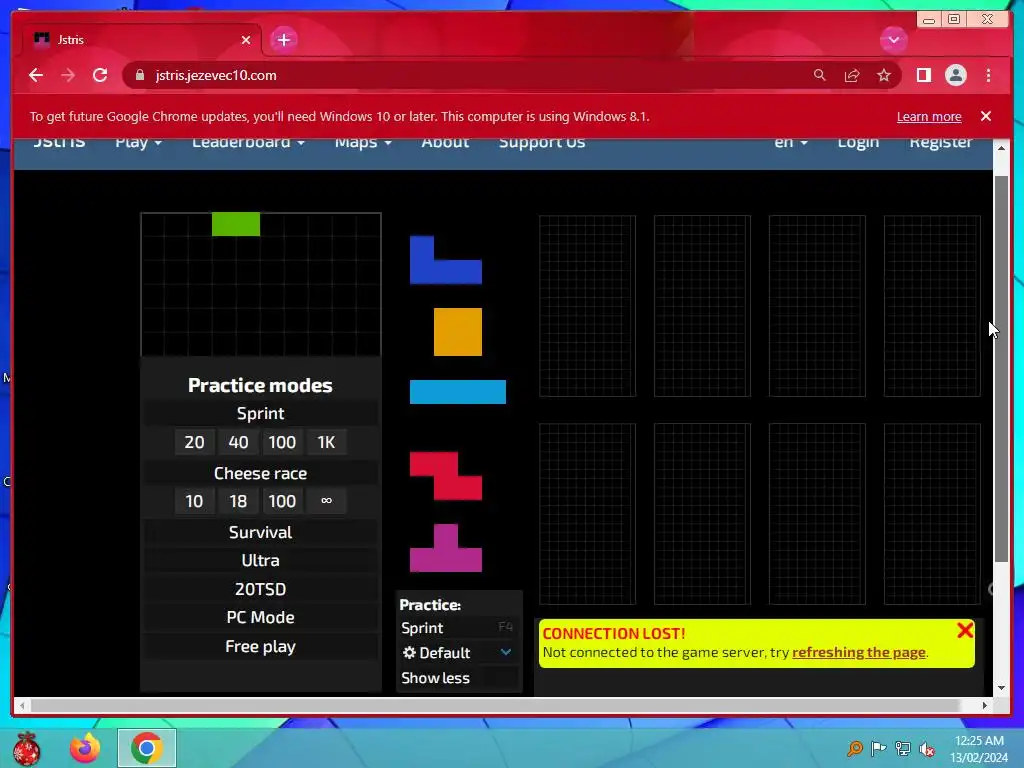This screenshot has width=1024, height=768.
Task: Start a 40 line Sprint
Action: click(x=238, y=442)
